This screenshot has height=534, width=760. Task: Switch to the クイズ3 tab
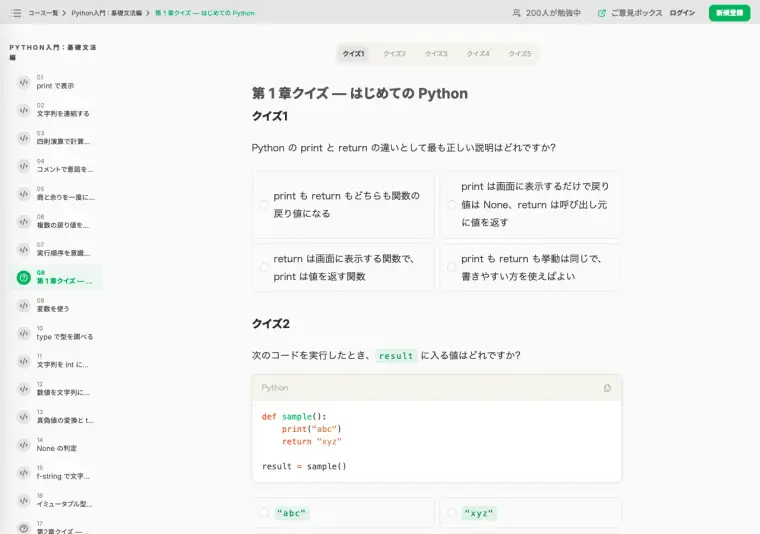point(436,54)
